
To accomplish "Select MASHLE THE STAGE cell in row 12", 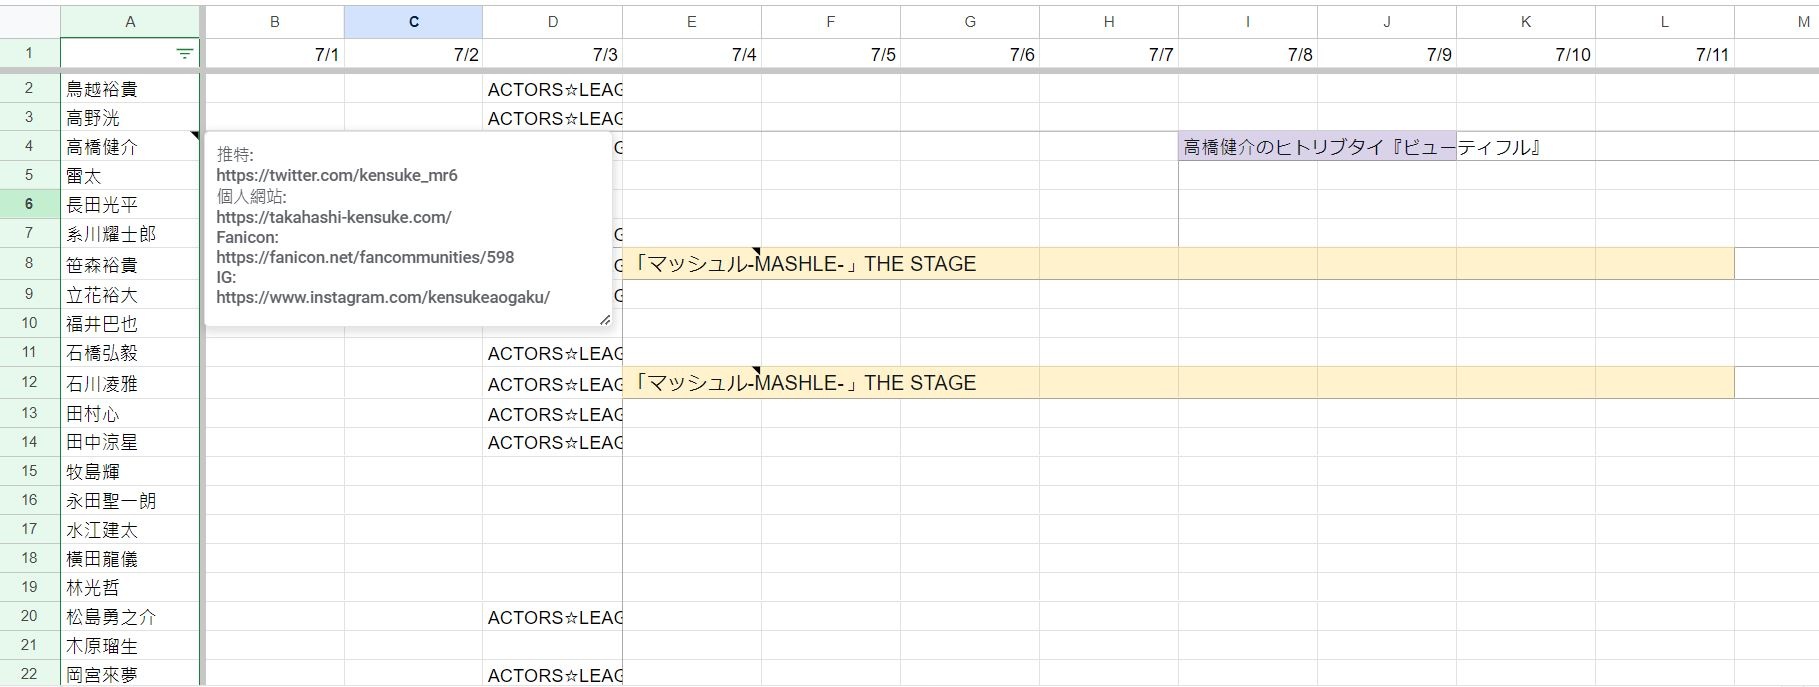I will (1178, 383).
